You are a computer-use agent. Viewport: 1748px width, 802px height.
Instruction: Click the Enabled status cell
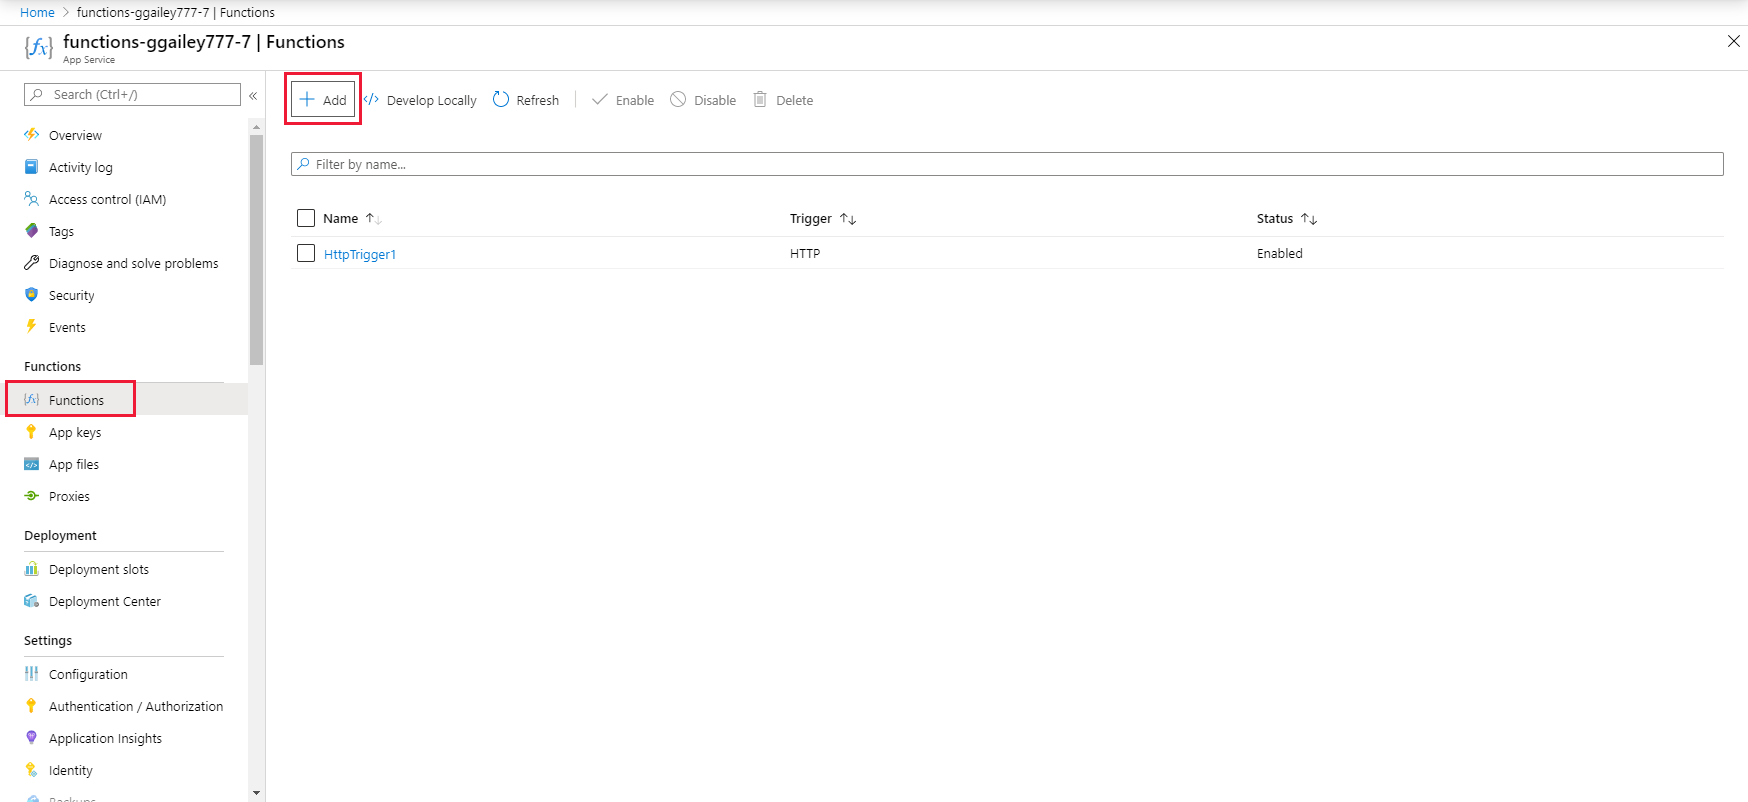point(1280,253)
